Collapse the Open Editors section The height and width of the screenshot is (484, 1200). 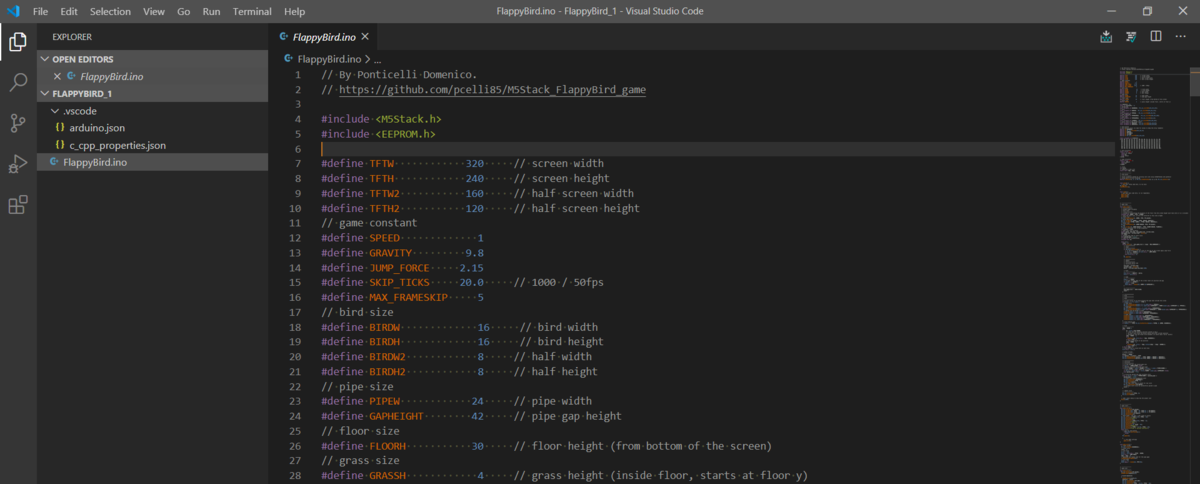[x=45, y=59]
